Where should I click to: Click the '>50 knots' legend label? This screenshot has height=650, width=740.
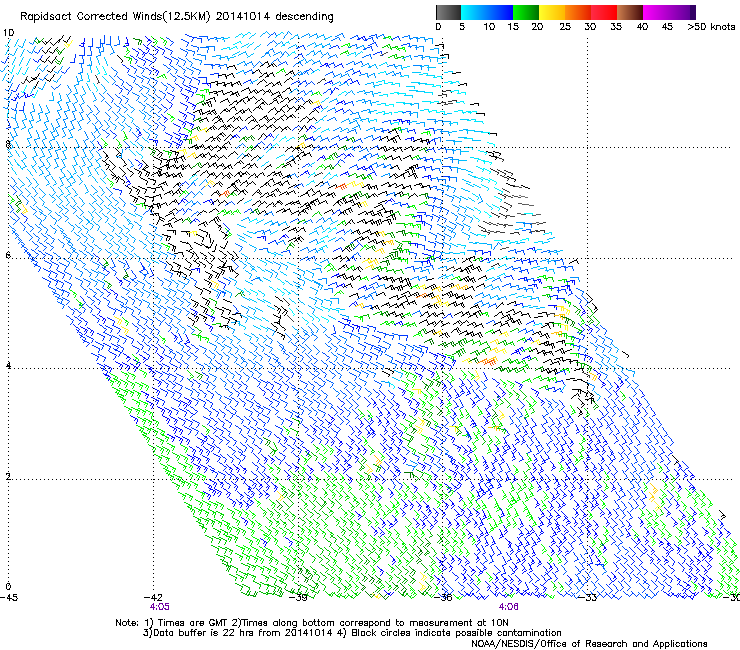pos(711,27)
